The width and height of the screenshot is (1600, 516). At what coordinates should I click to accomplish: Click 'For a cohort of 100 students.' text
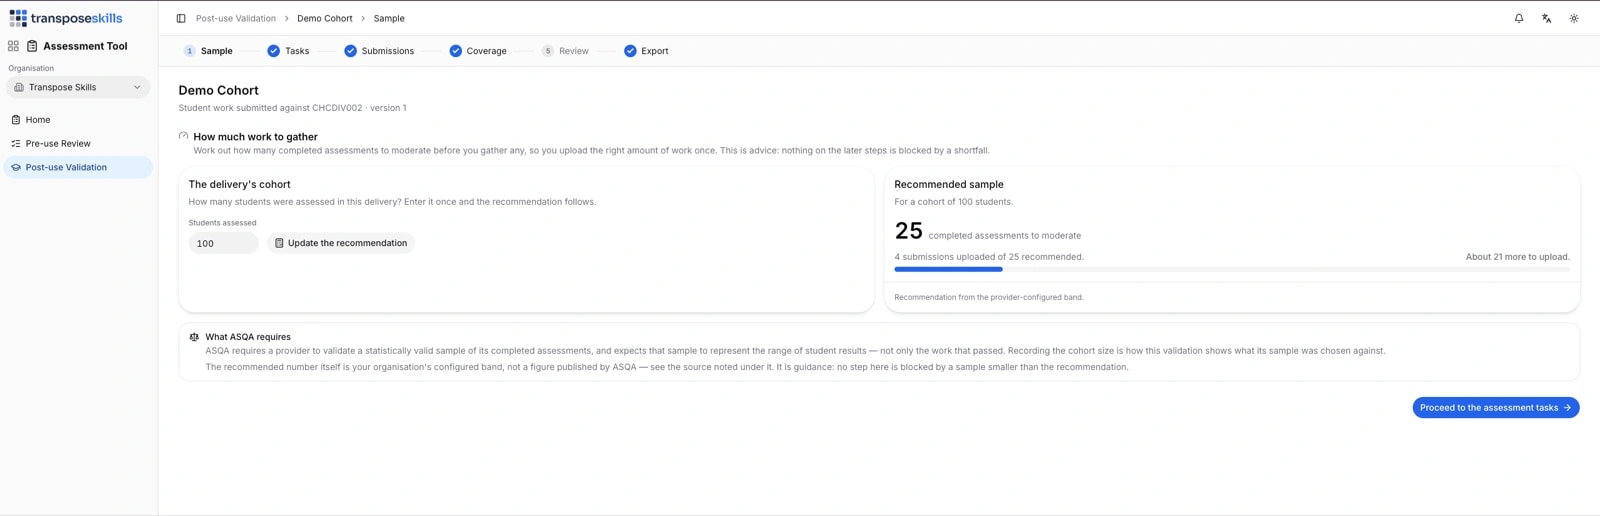953,202
